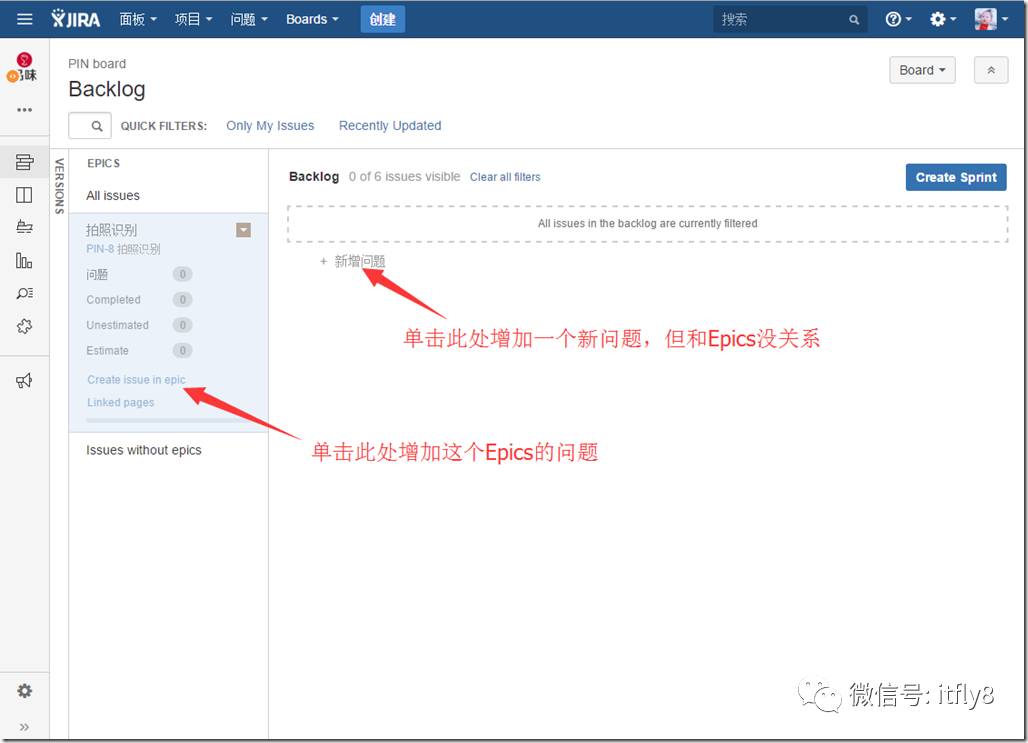Open project settings gear at sidebar bottom
The image size is (1028, 743).
click(24, 691)
